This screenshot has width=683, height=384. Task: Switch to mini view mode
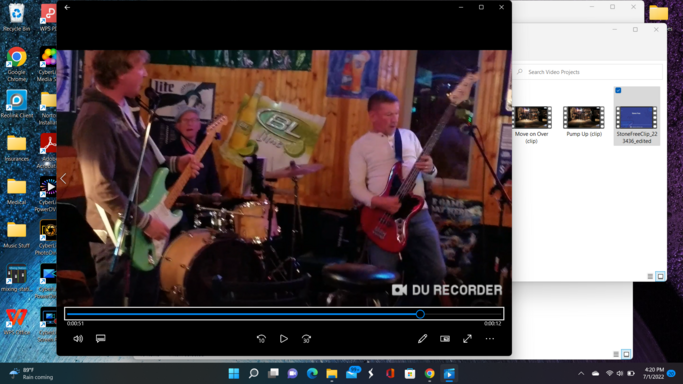pyautogui.click(x=445, y=338)
